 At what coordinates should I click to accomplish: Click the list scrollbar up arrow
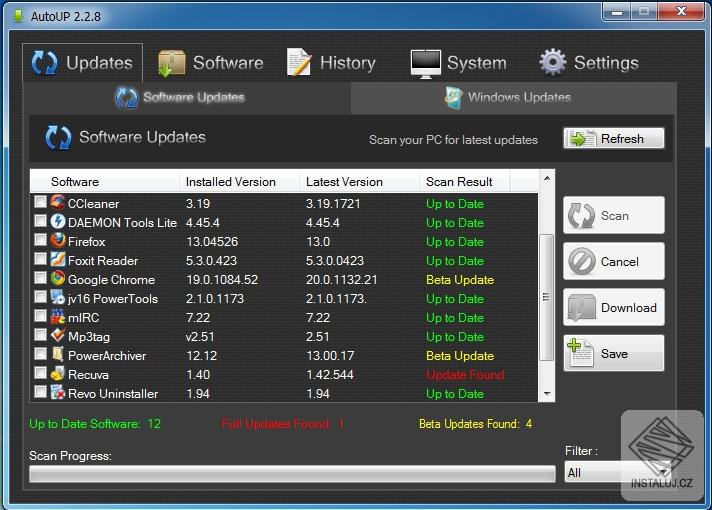click(547, 178)
